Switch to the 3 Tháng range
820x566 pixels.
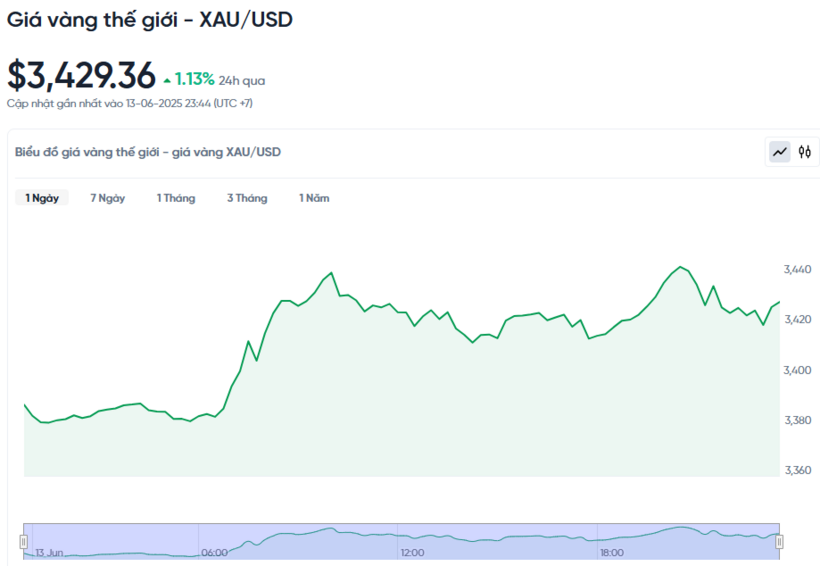point(247,198)
